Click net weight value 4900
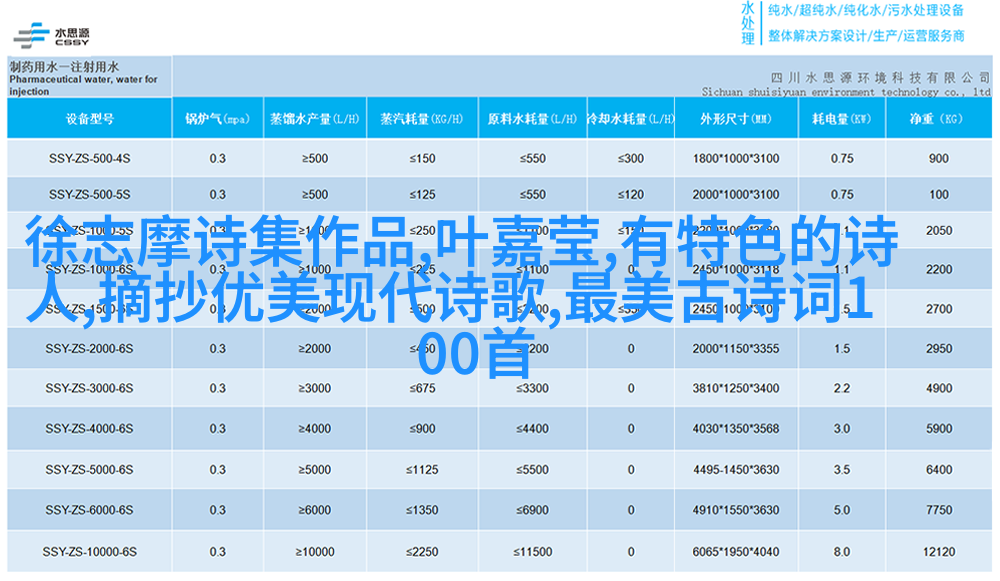The image size is (1000, 581). click(x=939, y=388)
